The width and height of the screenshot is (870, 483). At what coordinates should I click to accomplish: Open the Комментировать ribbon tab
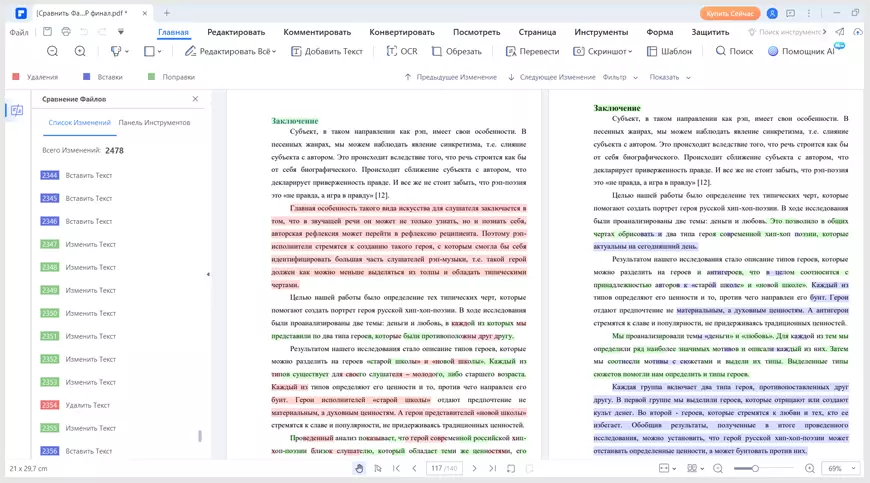(317, 32)
